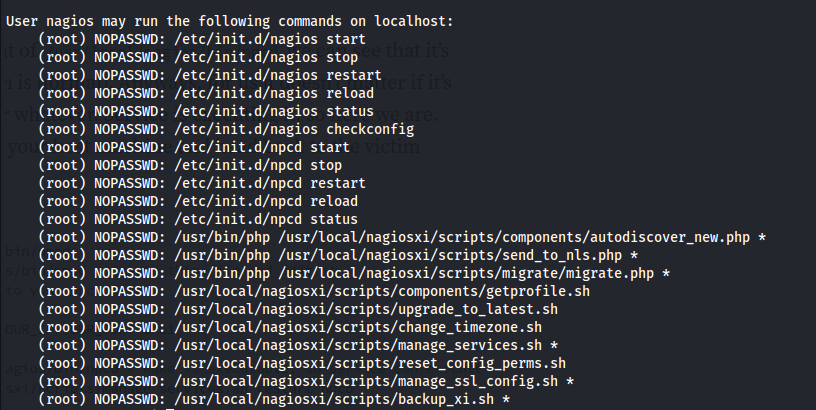Select the manage_services.sh entry

pyautogui.click(x=298, y=345)
